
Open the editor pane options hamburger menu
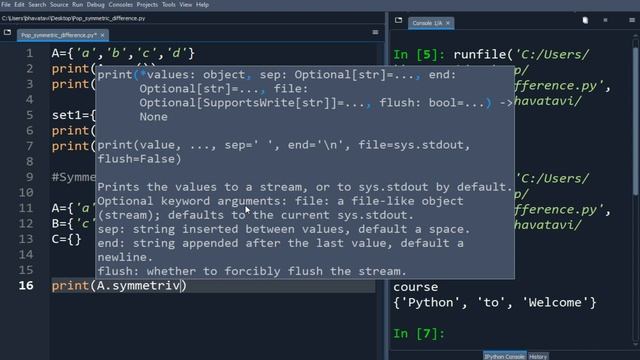point(375,32)
